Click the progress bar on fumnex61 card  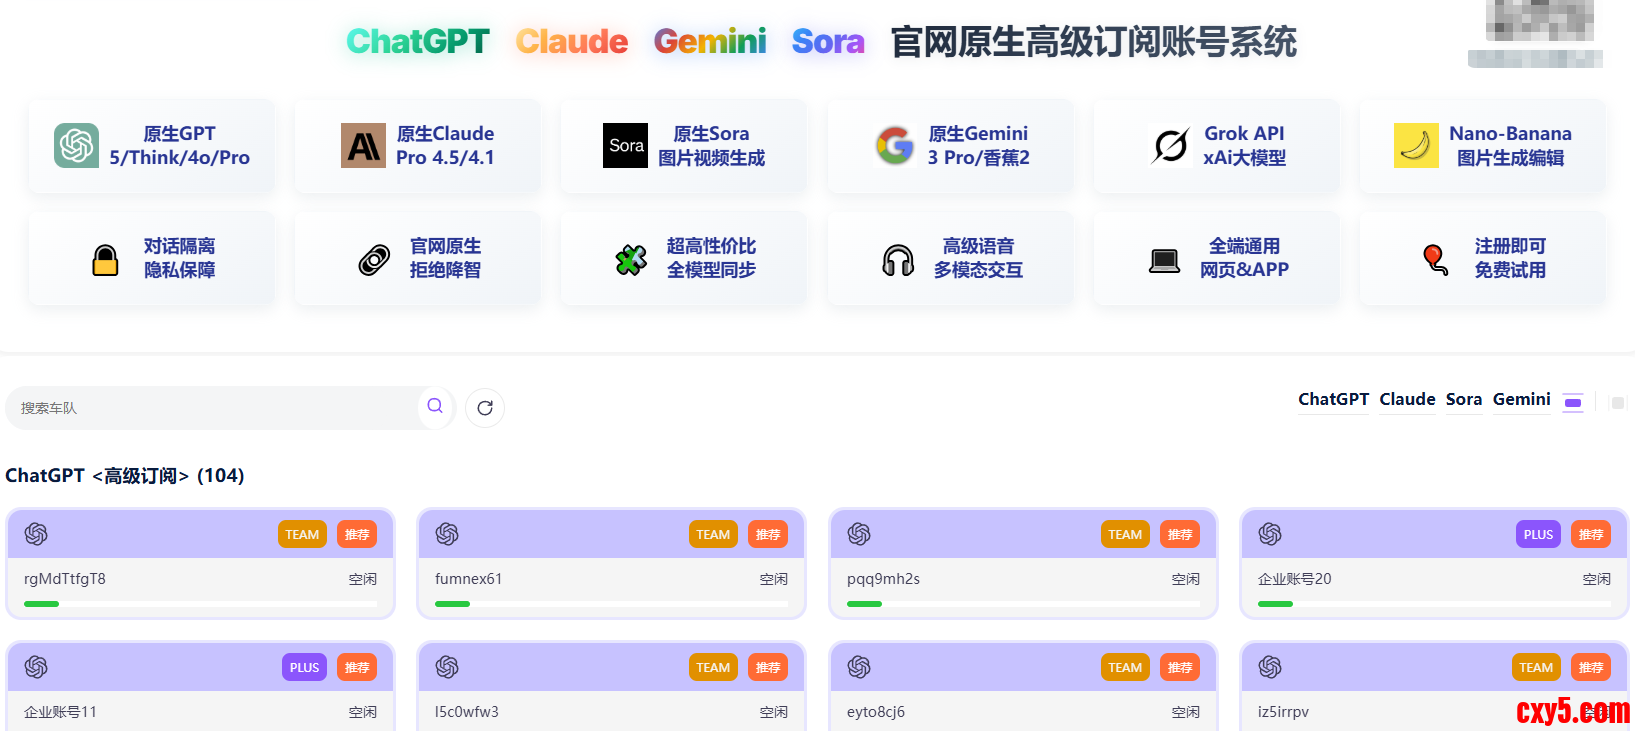pos(612,604)
